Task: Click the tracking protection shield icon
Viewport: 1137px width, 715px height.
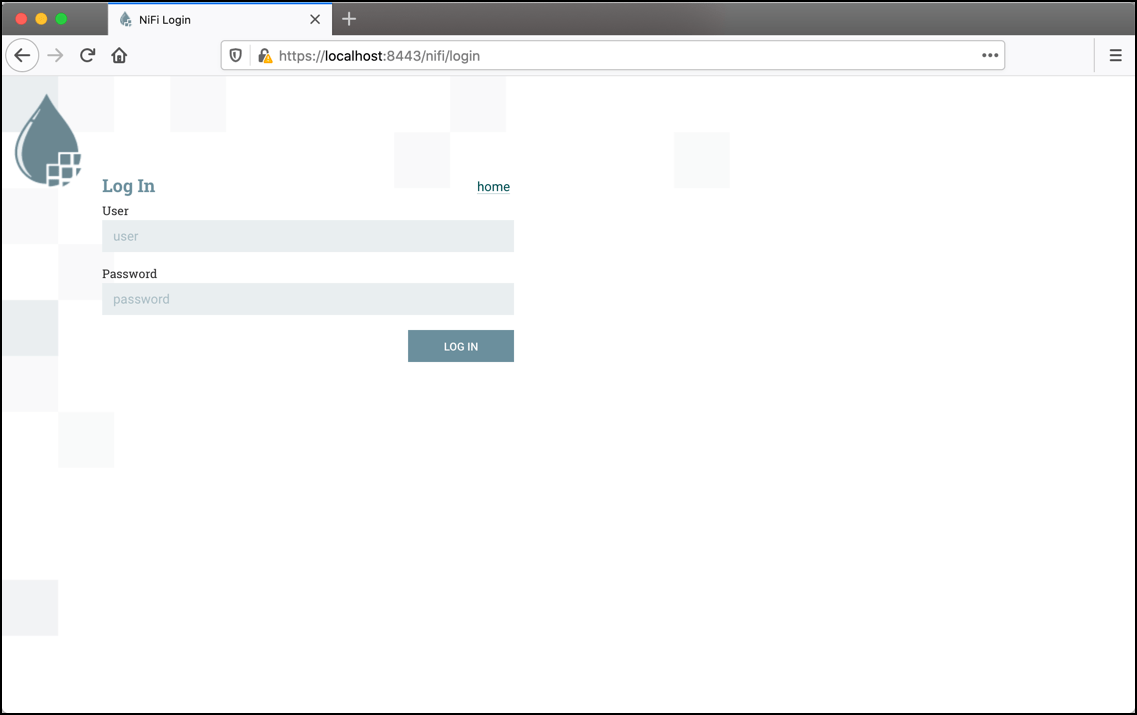Action: [x=236, y=55]
